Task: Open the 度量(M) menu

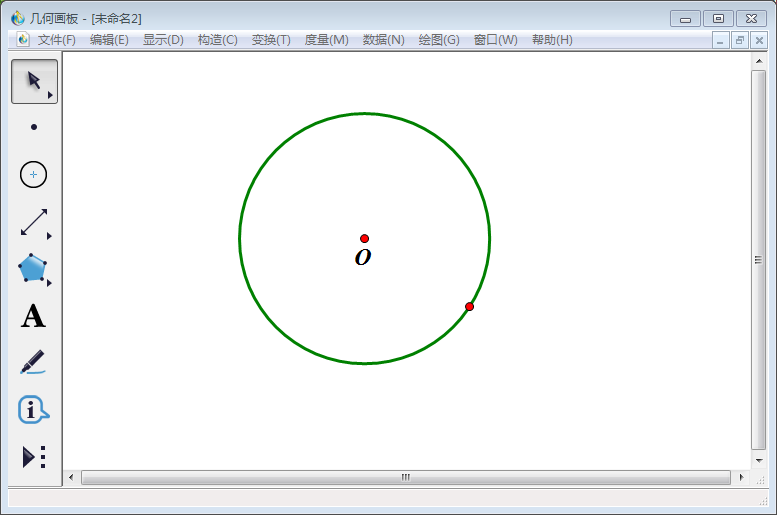Action: click(327, 40)
